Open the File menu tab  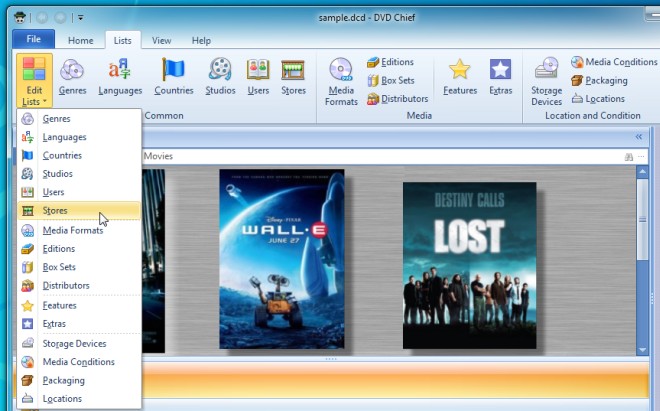point(33,39)
